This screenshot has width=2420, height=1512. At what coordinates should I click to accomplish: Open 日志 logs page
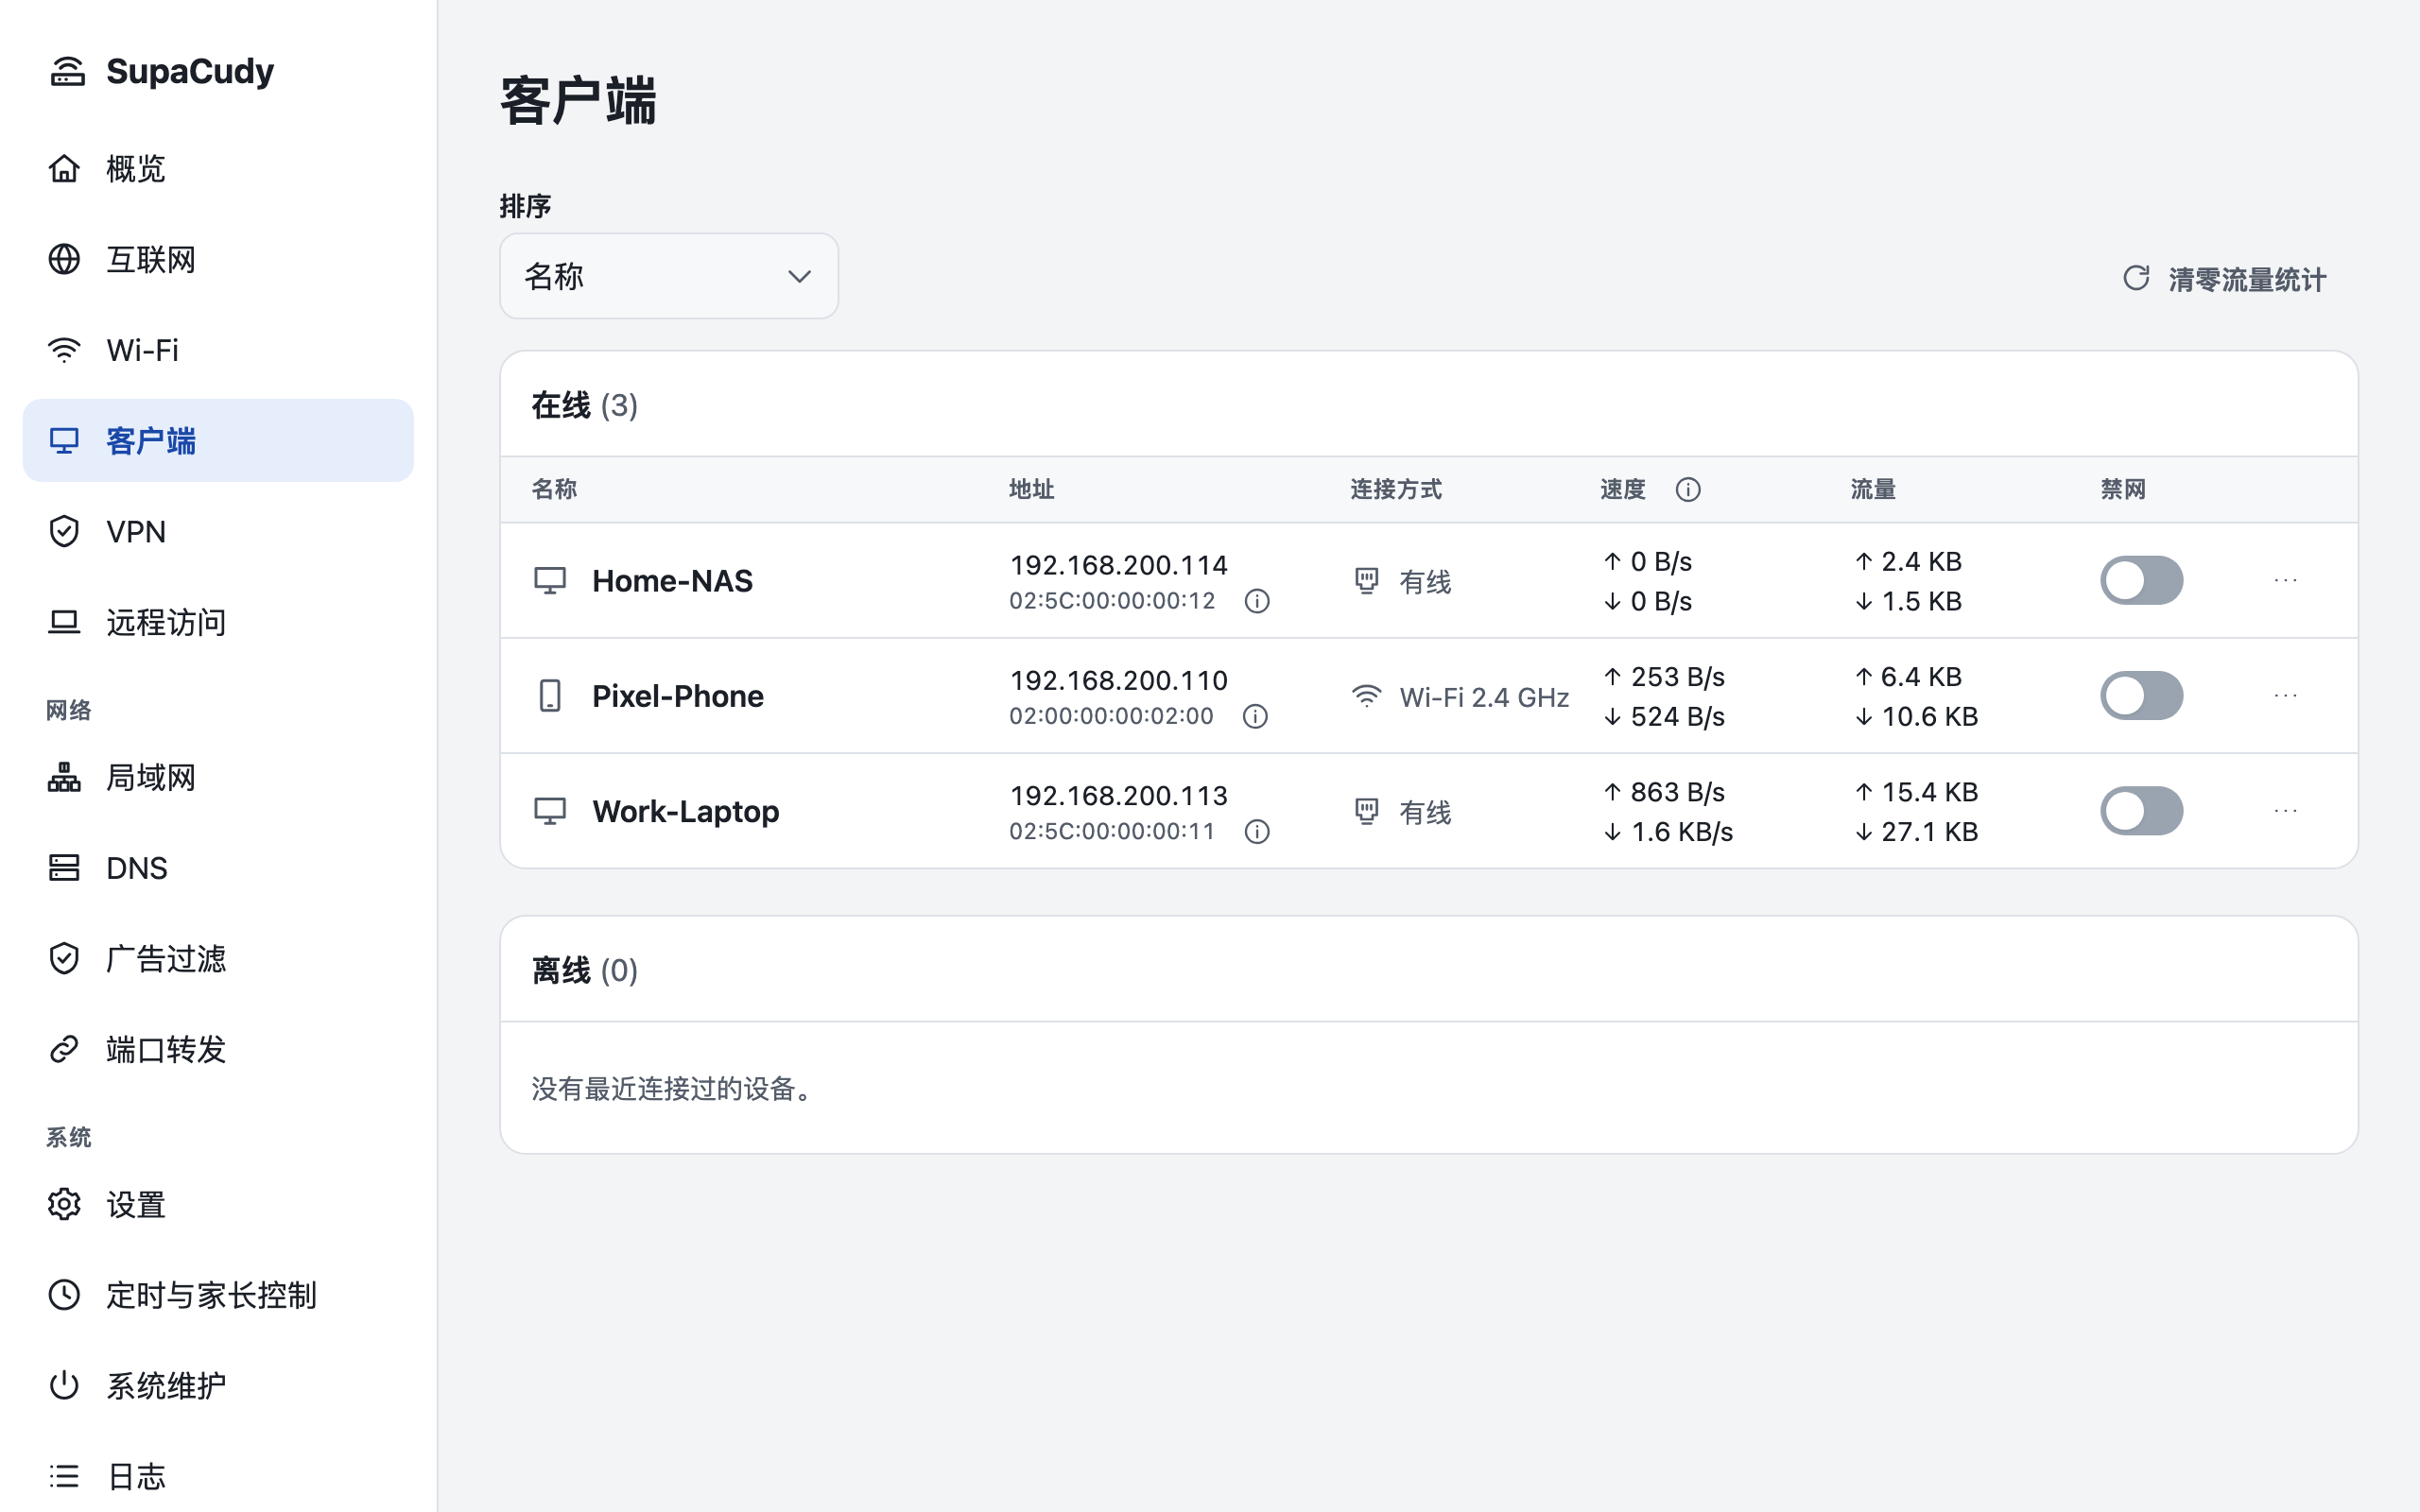218,1476
